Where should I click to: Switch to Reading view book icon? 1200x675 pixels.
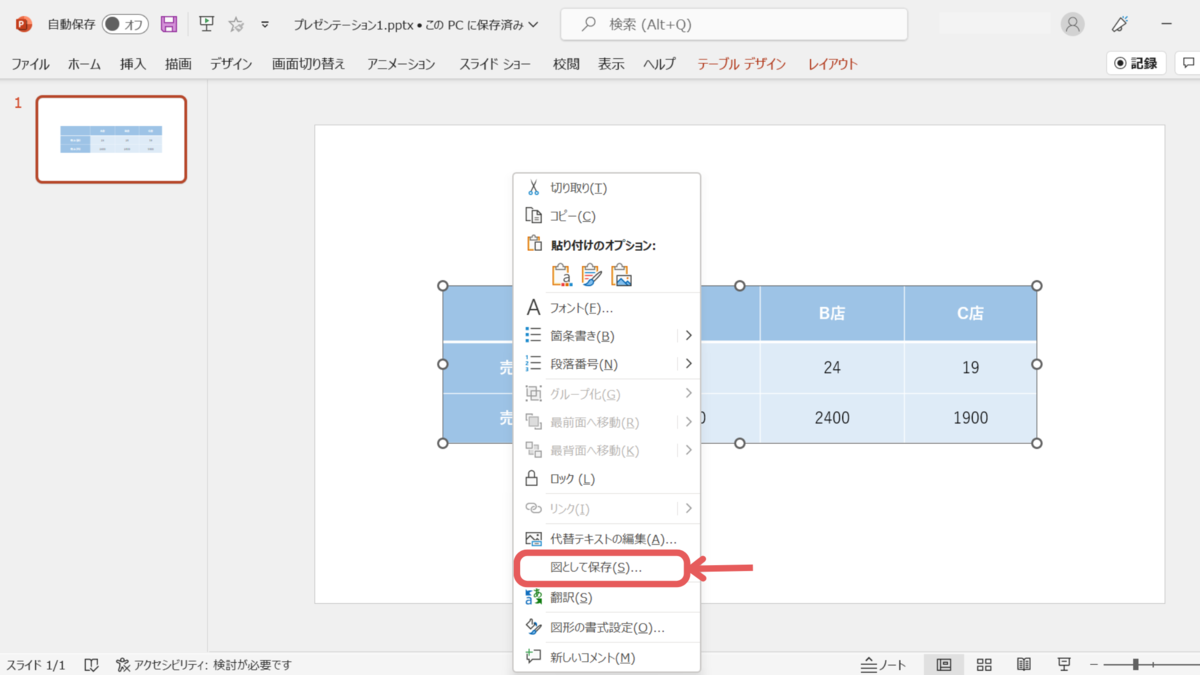pyautogui.click(x=1024, y=665)
